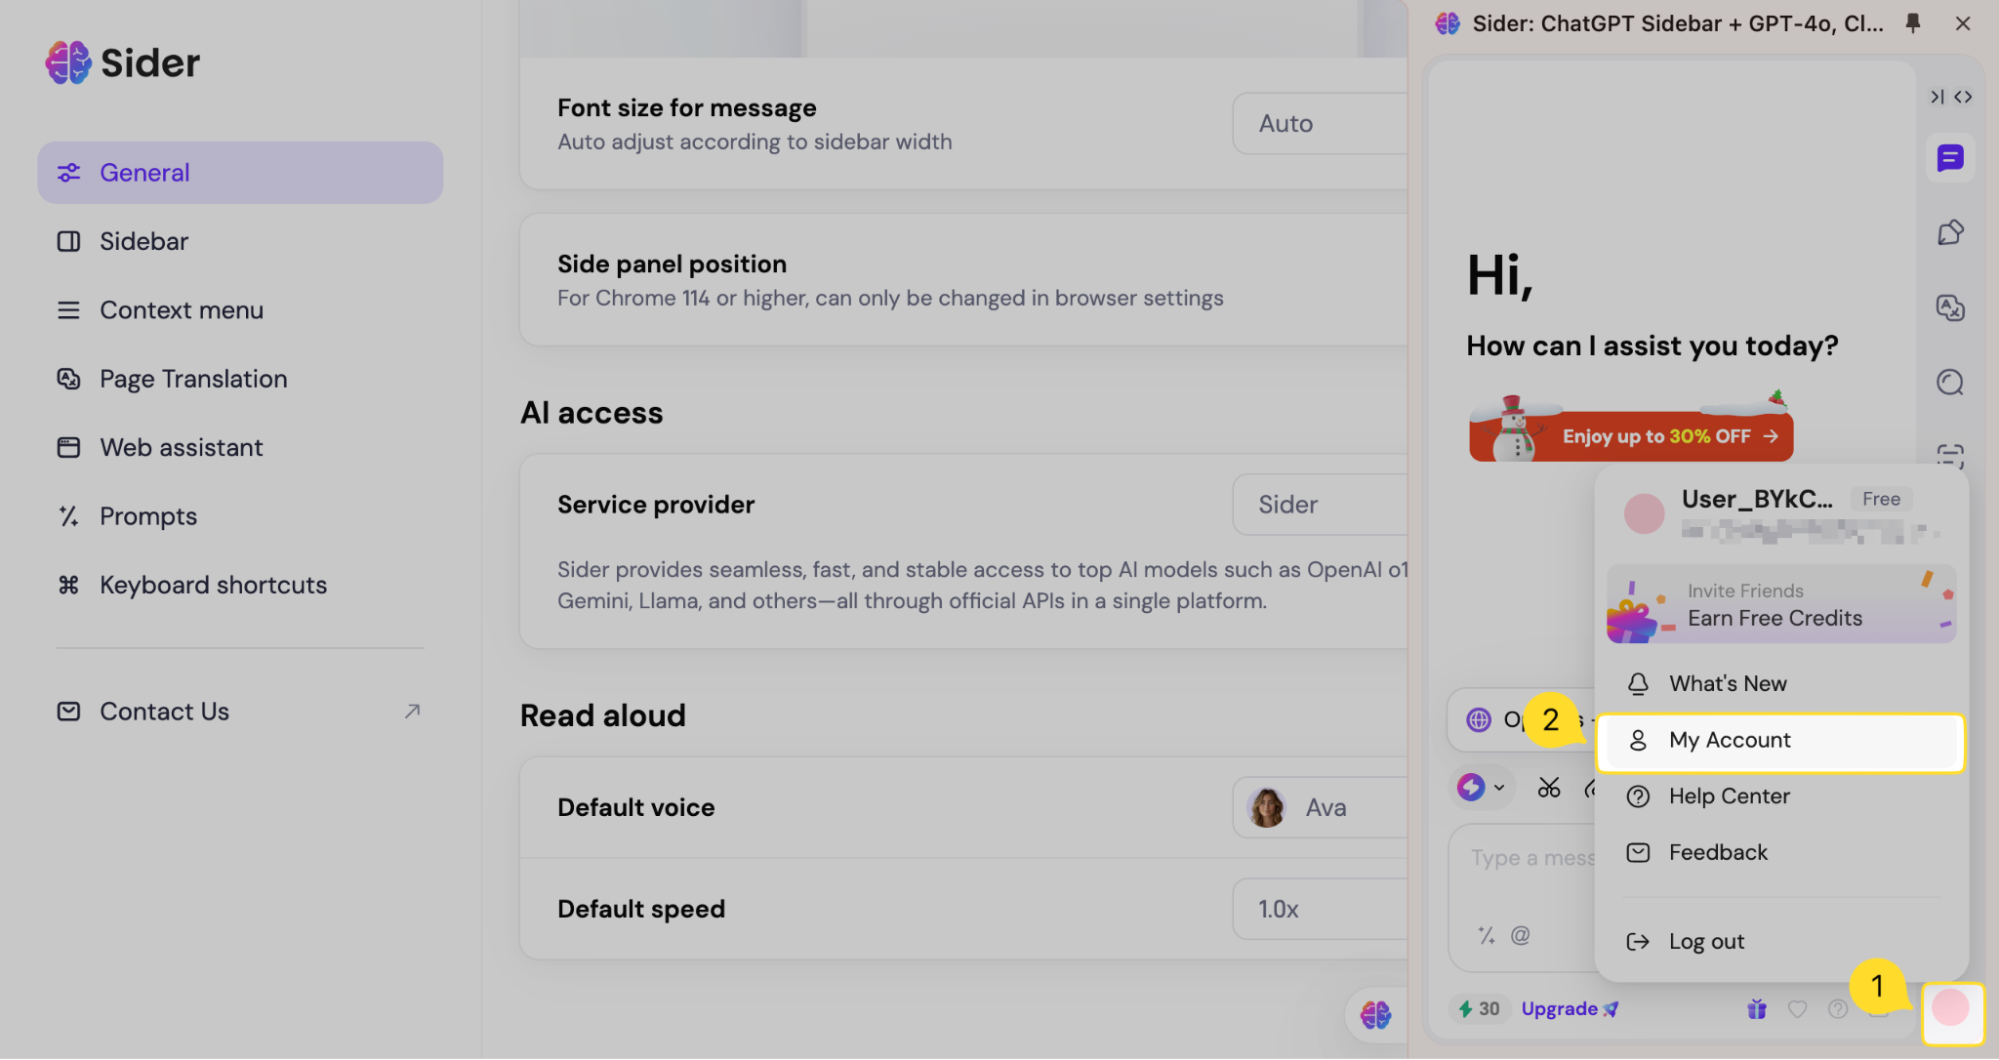The height and width of the screenshot is (1060, 1999).
Task: Click the prompts slash icon in message box
Action: (x=1487, y=936)
